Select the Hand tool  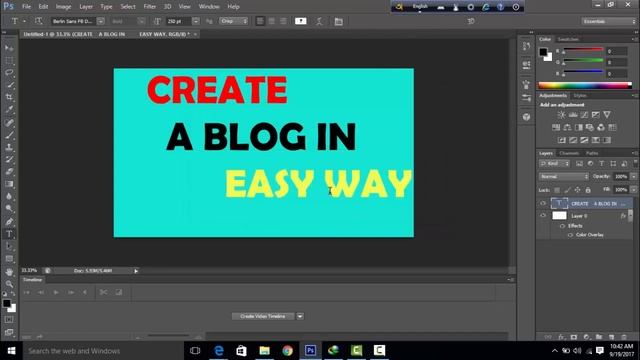9,272
